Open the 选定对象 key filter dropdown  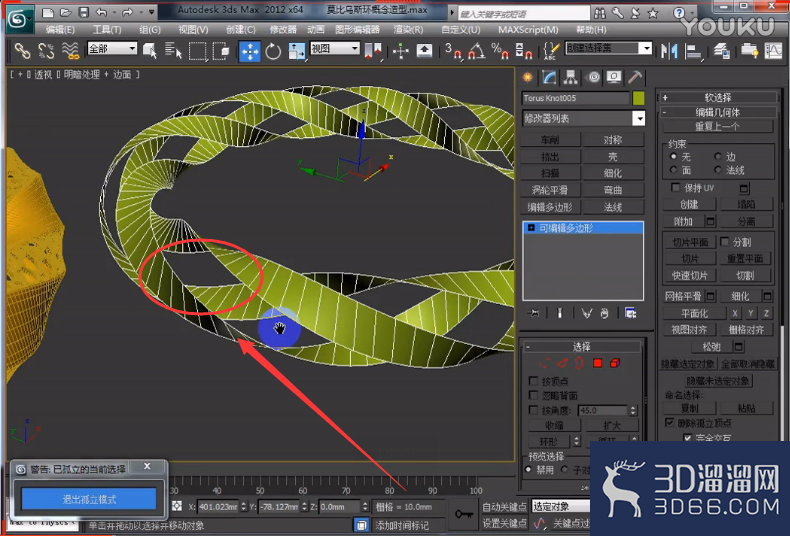pos(560,506)
